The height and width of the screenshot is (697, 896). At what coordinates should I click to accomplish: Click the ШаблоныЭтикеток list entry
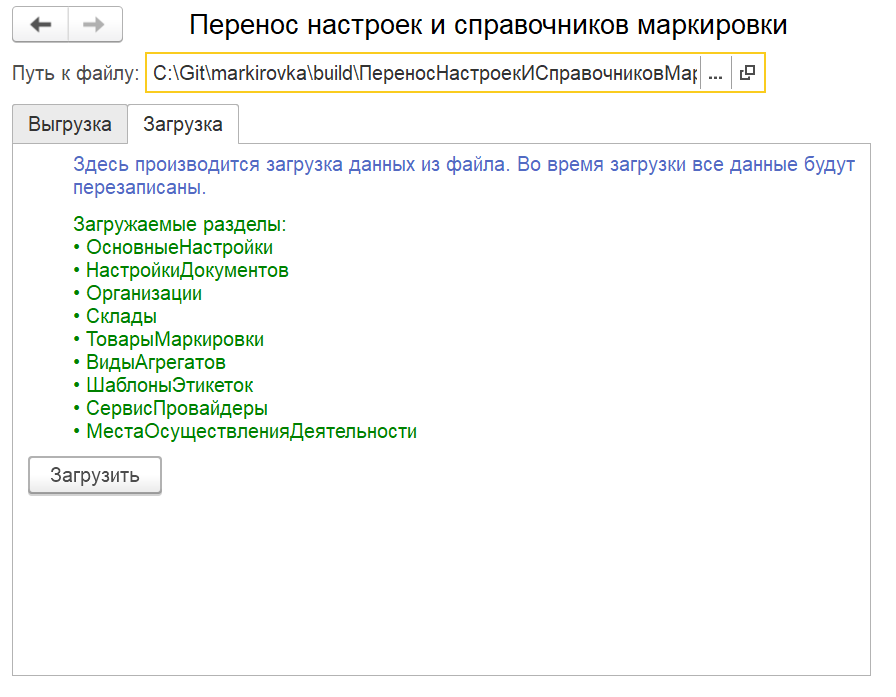pyautogui.click(x=169, y=385)
